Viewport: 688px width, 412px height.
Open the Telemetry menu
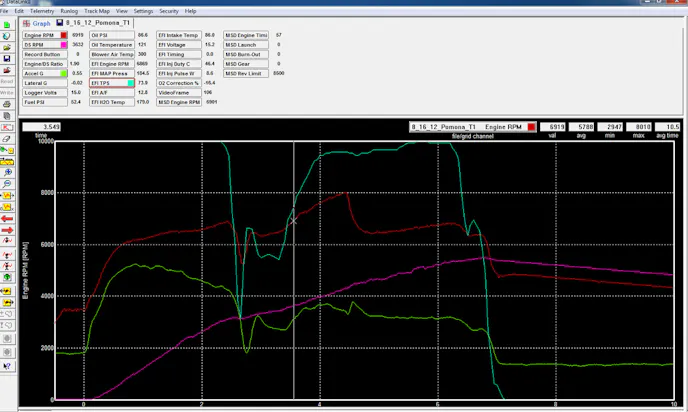click(42, 11)
